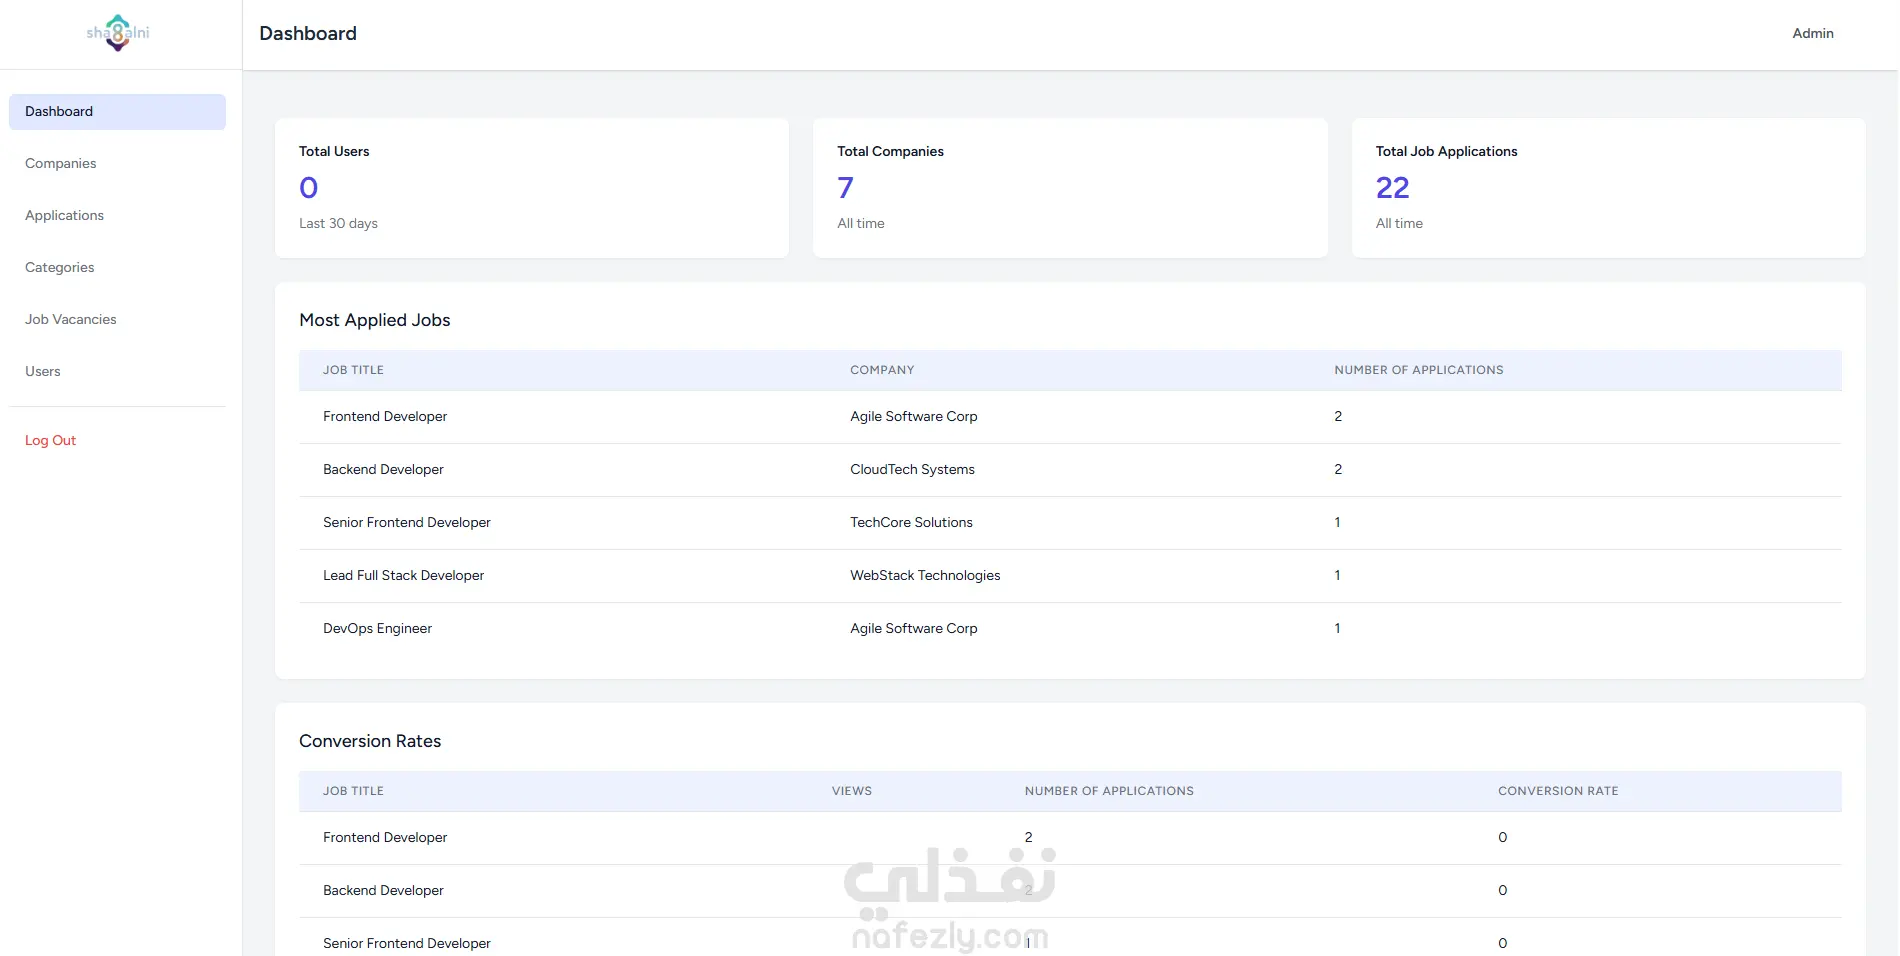This screenshot has height=956, width=1900.
Task: Click the Most Applied Jobs heading
Action: (375, 320)
